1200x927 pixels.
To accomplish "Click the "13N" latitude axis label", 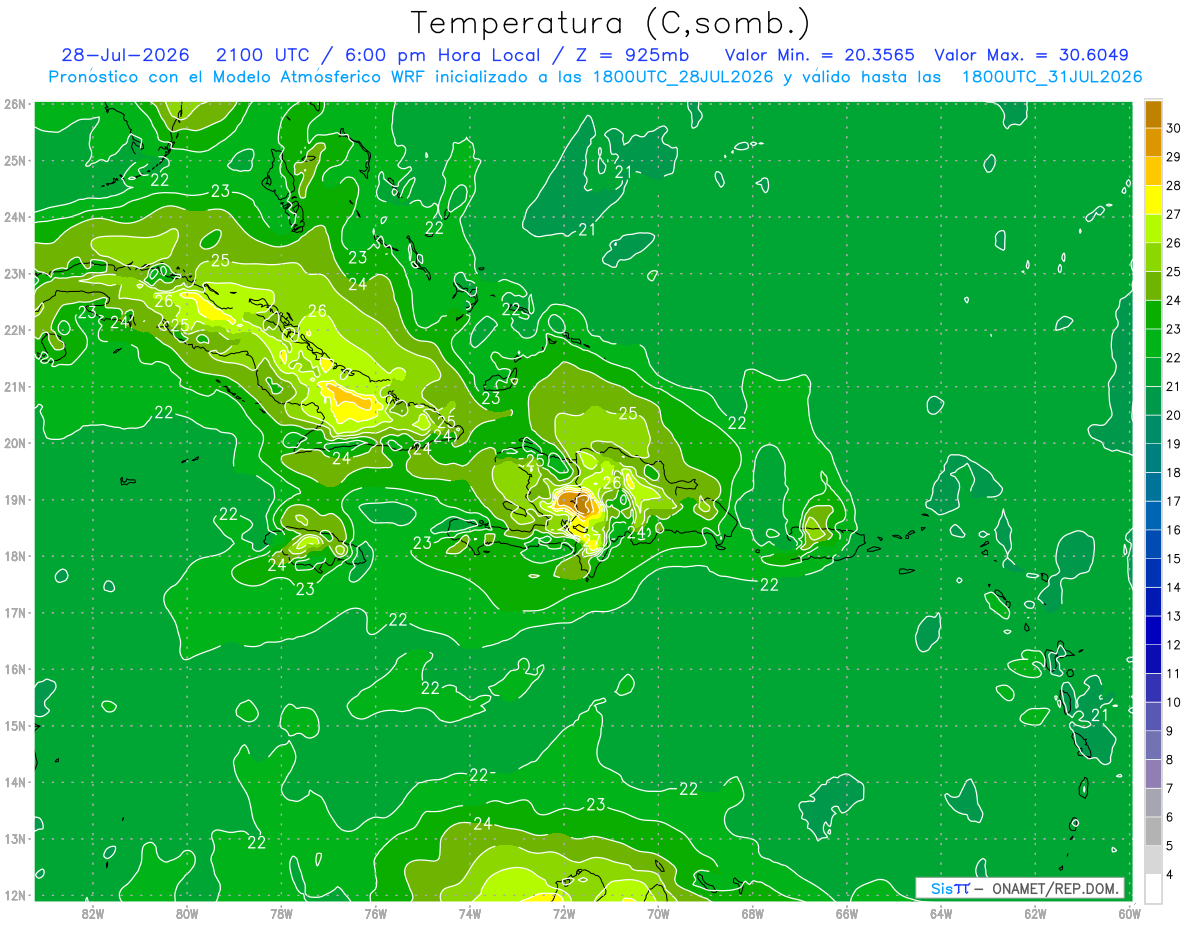I will click(x=14, y=839).
